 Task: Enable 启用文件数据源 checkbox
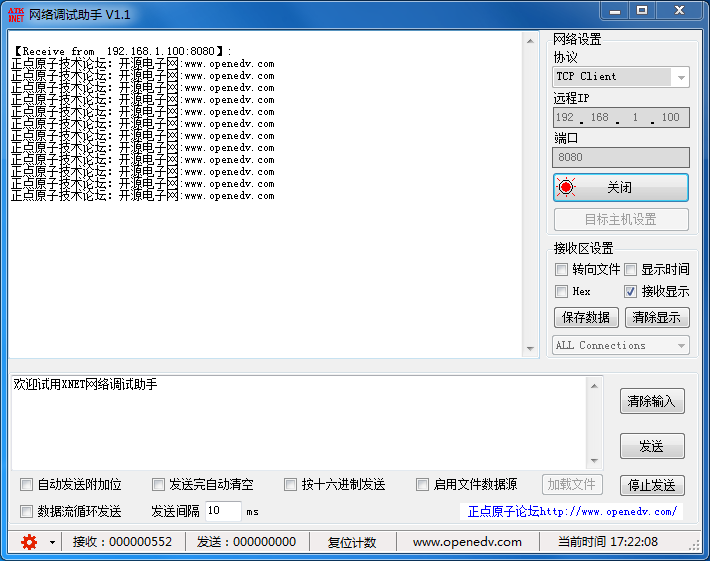(x=422, y=484)
